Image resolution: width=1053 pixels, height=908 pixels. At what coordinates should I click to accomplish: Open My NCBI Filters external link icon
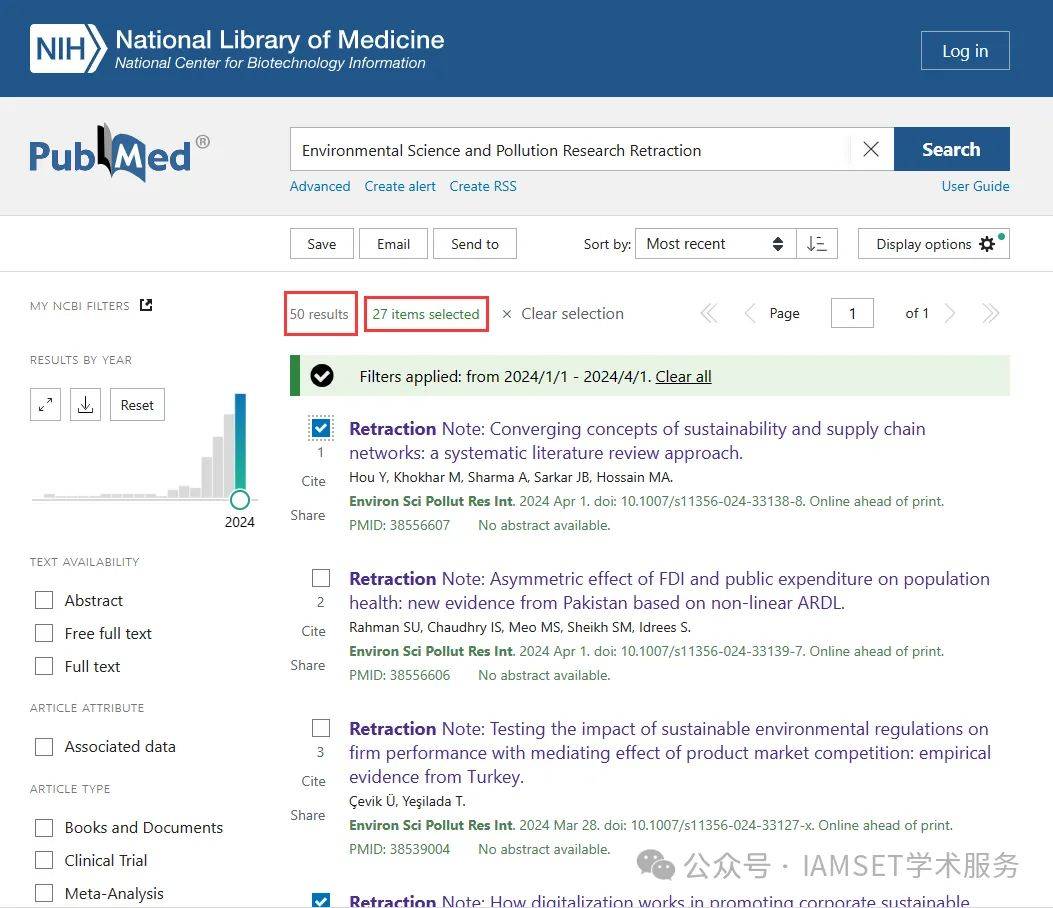point(146,305)
